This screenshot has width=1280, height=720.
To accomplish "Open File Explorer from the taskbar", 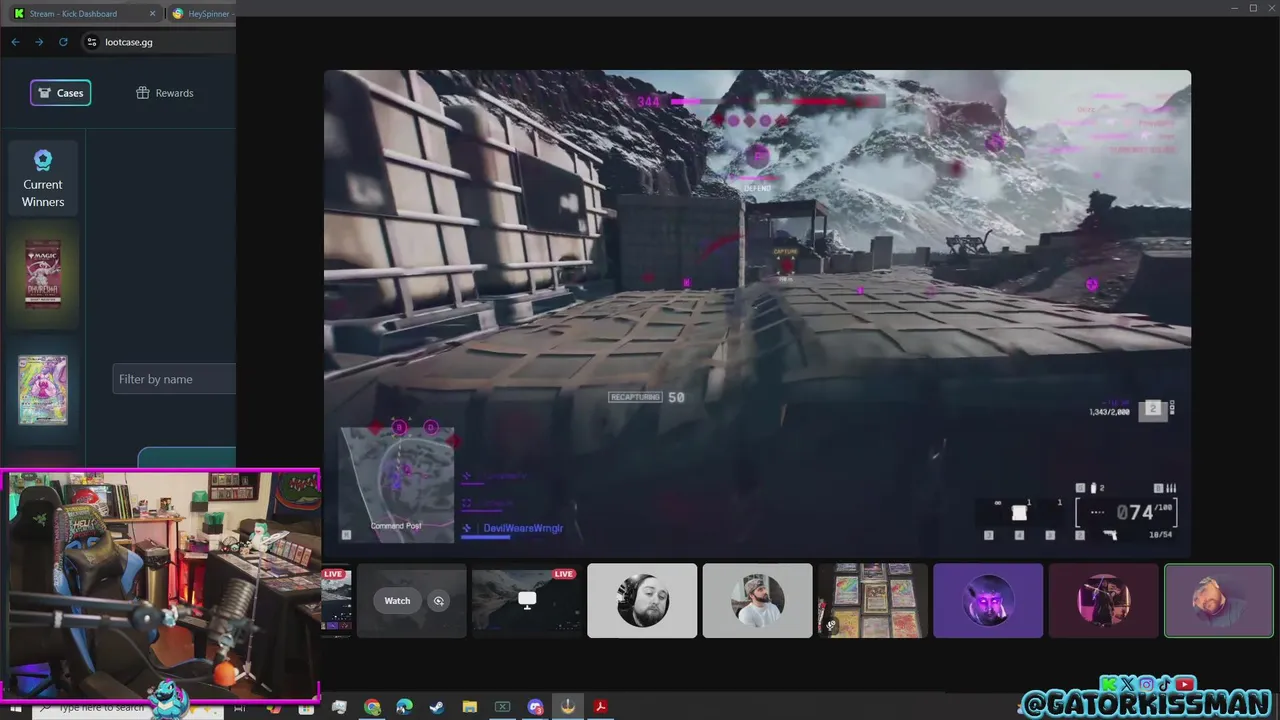I will pos(470,707).
